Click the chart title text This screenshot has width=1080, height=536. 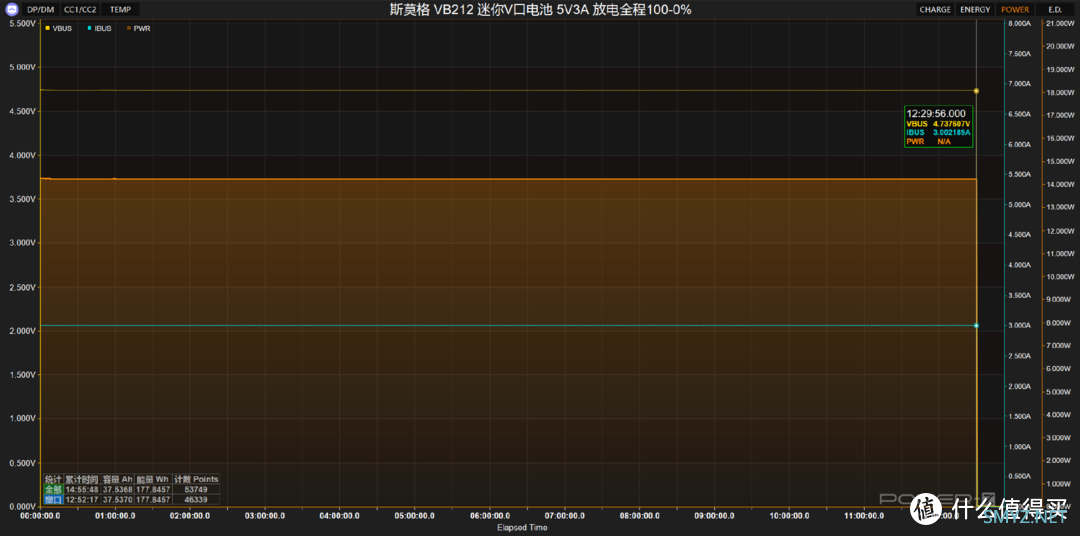[x=540, y=10]
